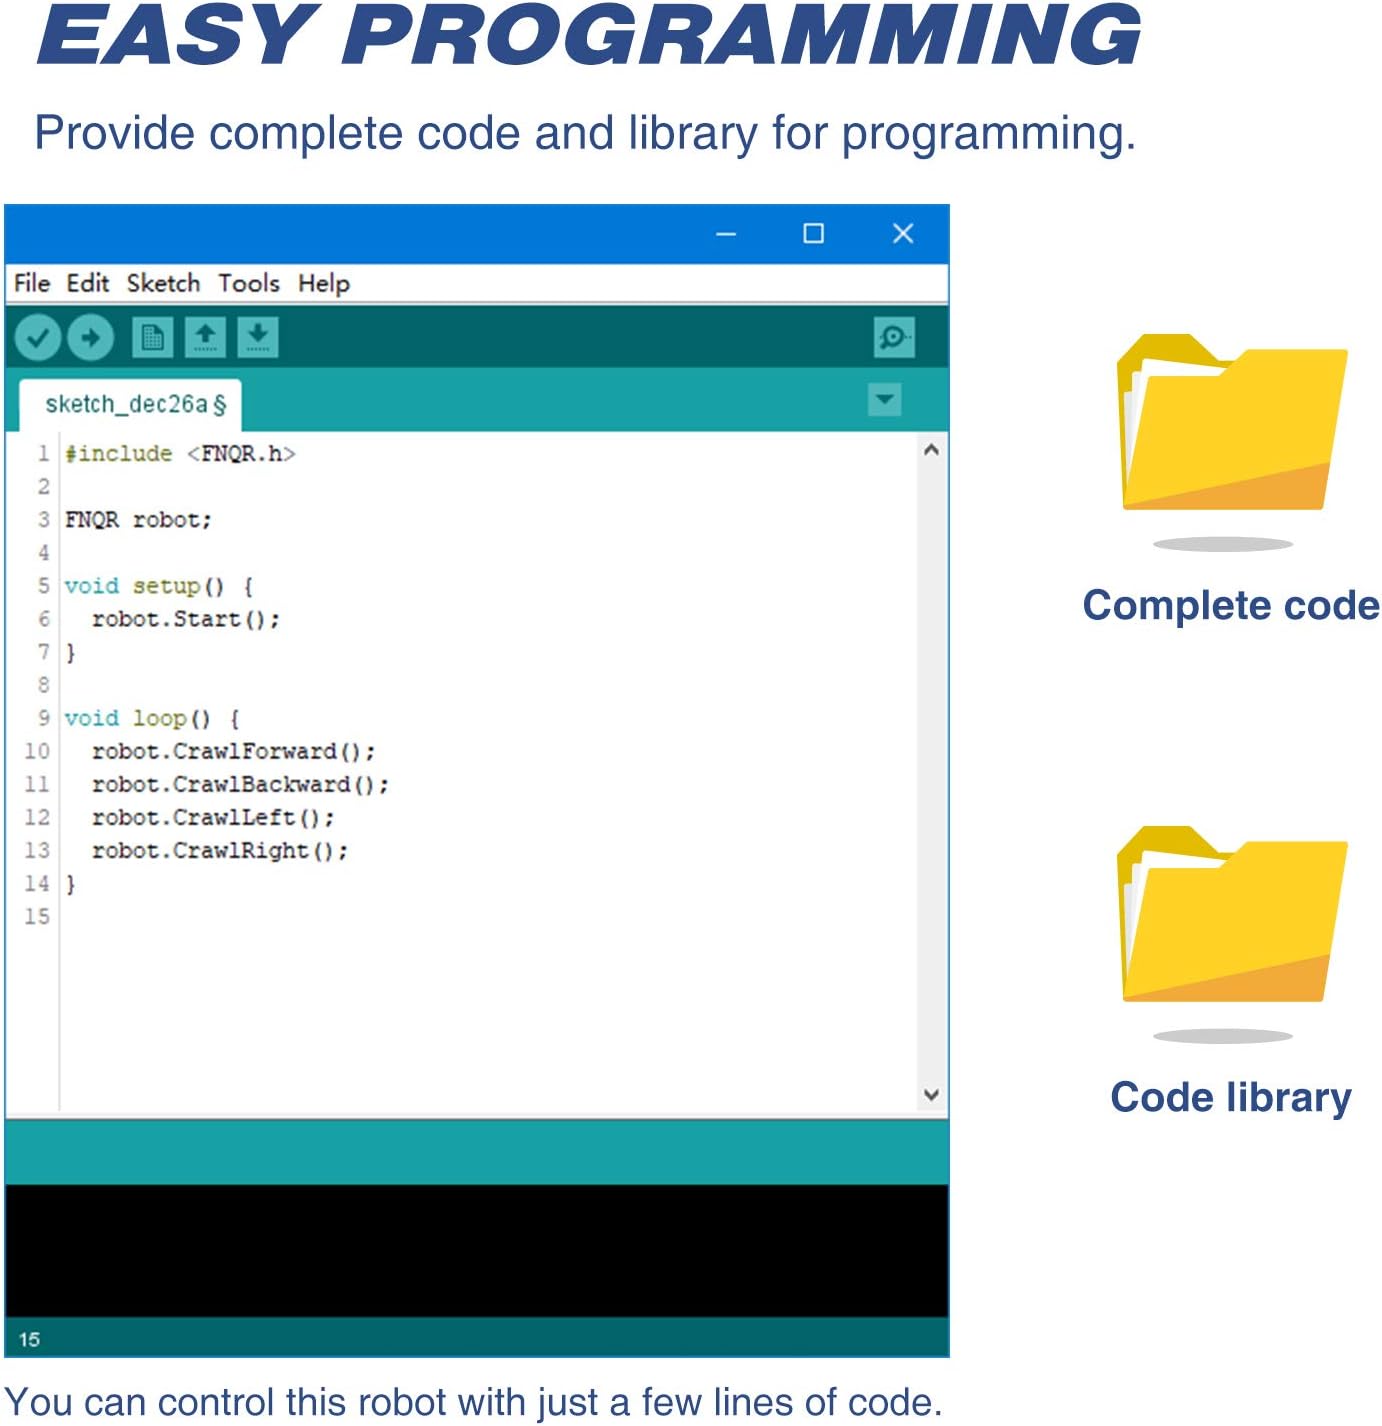Image resolution: width=1382 pixels, height=1426 pixels.
Task: Click the Upload arrow button
Action: (x=90, y=338)
